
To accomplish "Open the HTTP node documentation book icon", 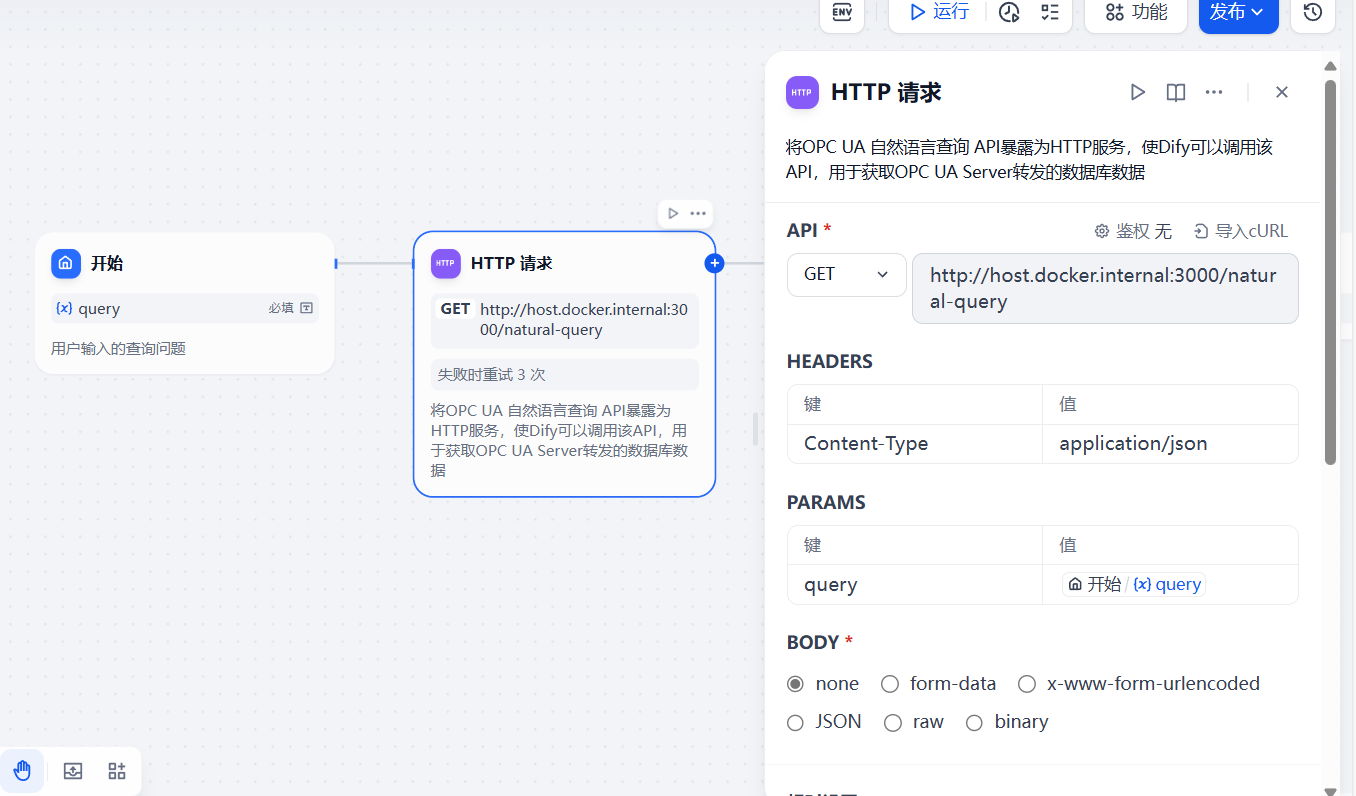I will (1175, 91).
